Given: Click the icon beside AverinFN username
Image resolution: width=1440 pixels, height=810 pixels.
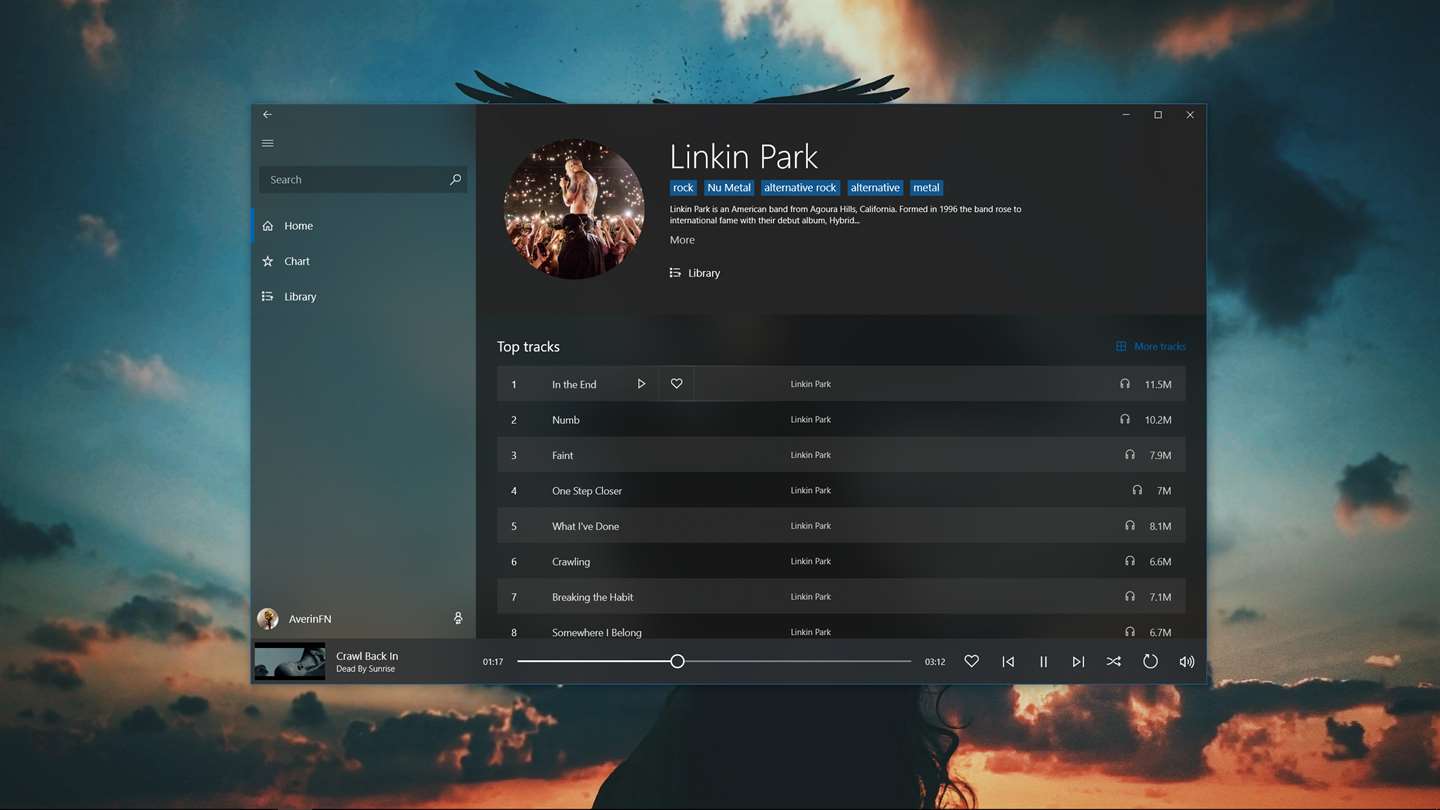Looking at the screenshot, I should pyautogui.click(x=458, y=619).
